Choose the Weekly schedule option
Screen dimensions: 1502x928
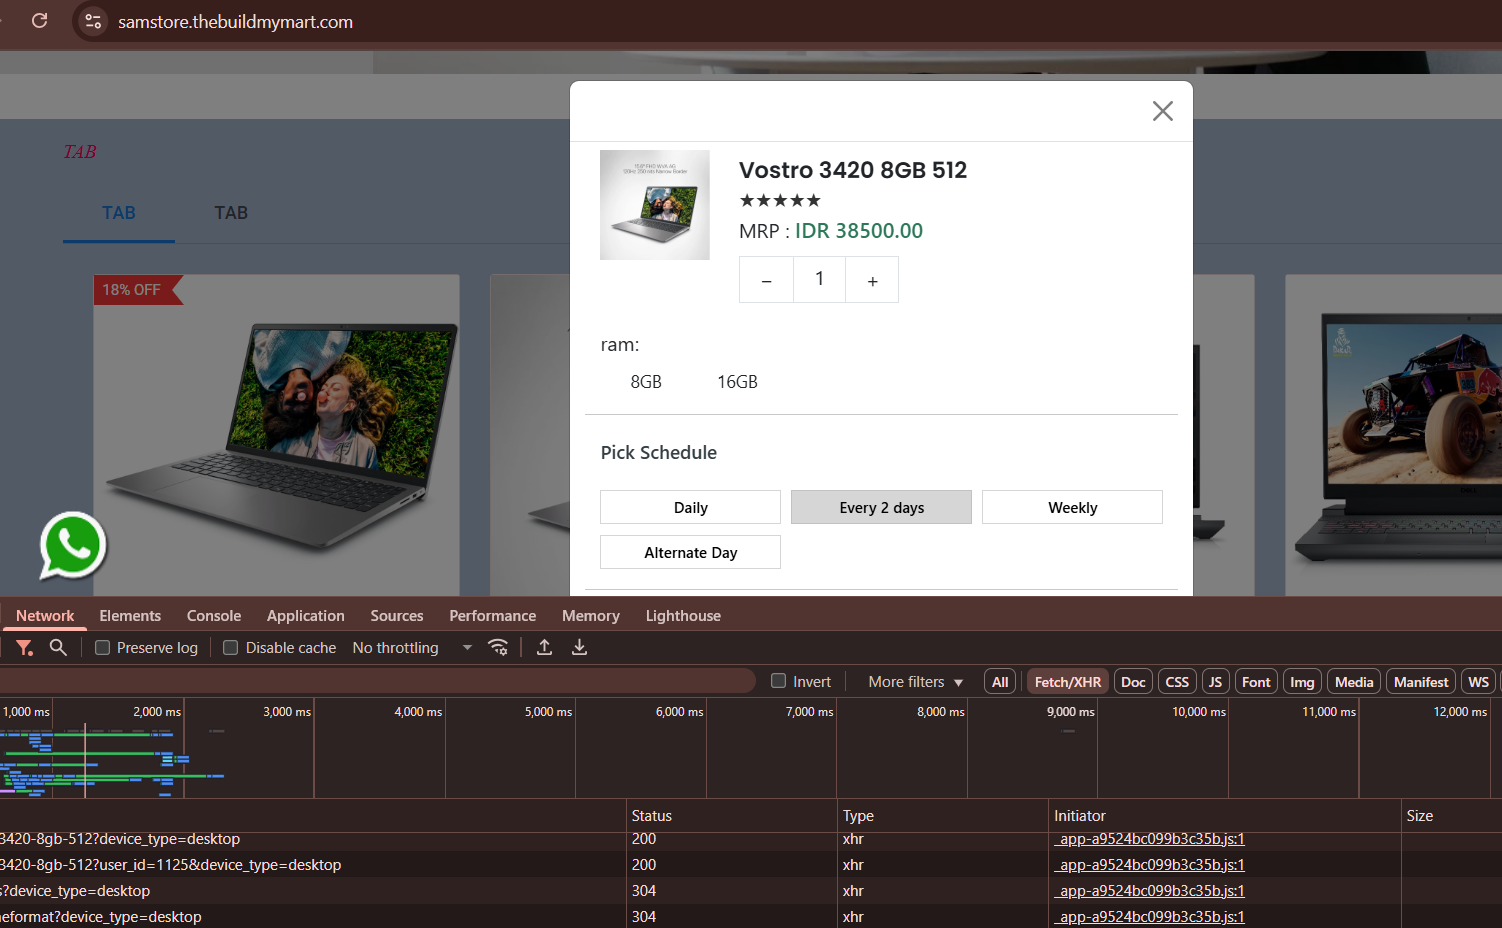pos(1072,507)
